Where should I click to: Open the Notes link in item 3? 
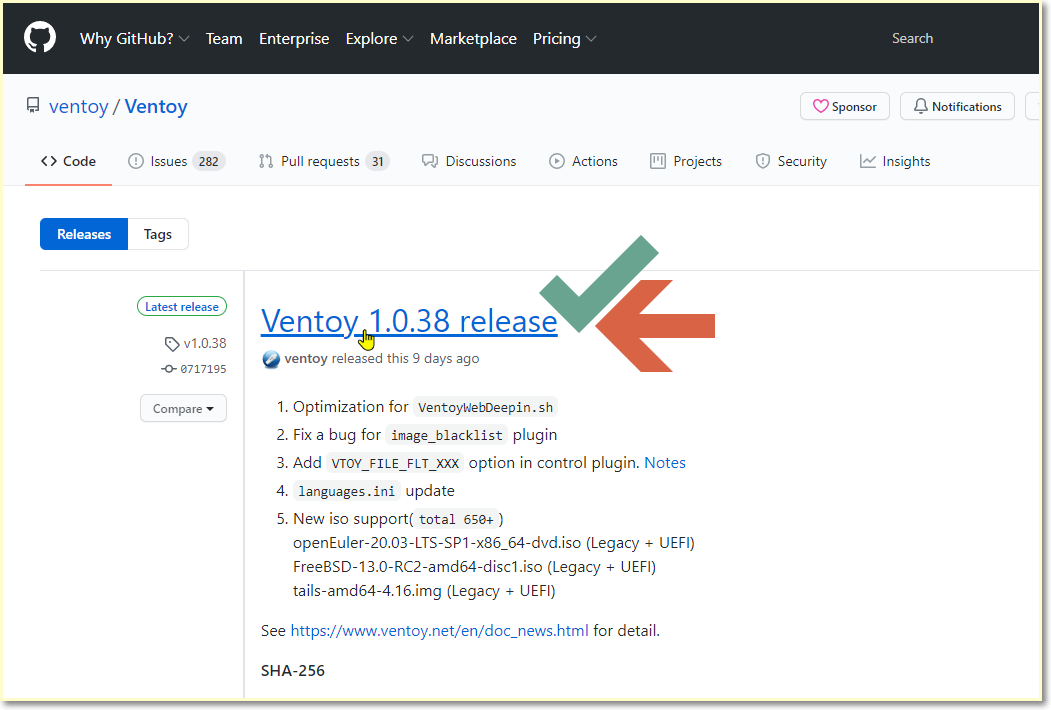[x=665, y=463]
